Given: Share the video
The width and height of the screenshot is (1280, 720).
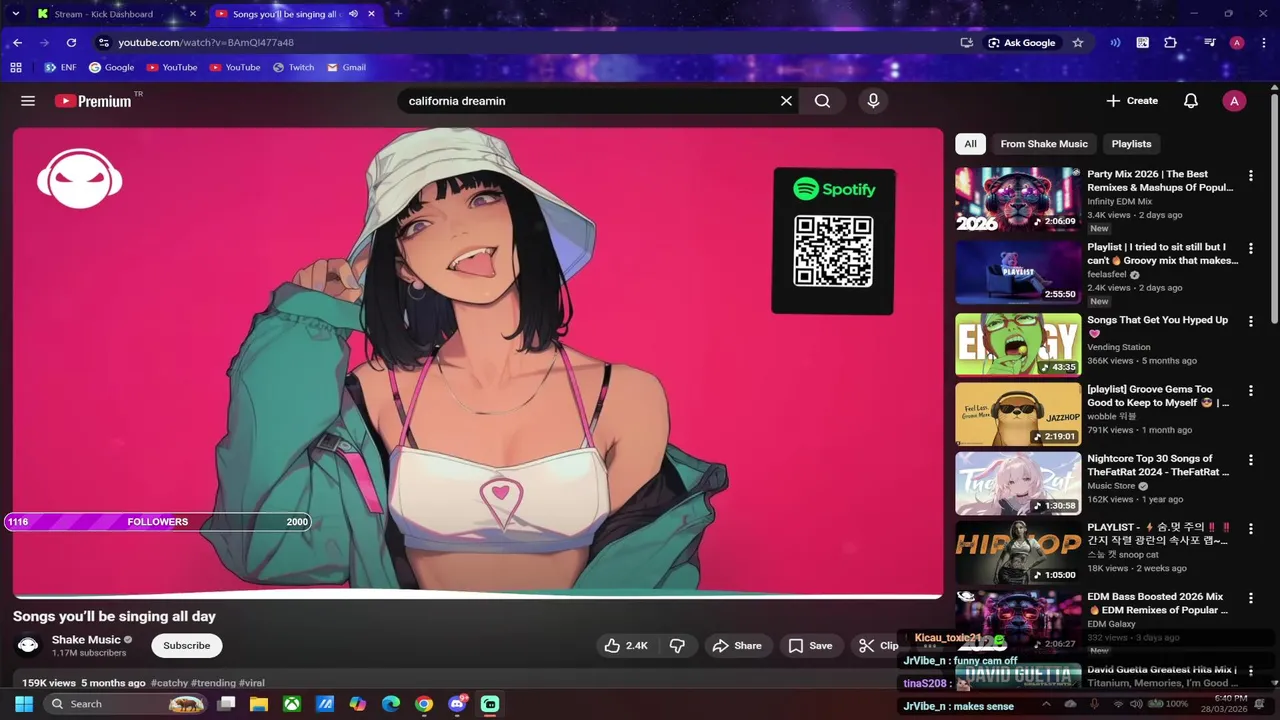Looking at the screenshot, I should 737,646.
